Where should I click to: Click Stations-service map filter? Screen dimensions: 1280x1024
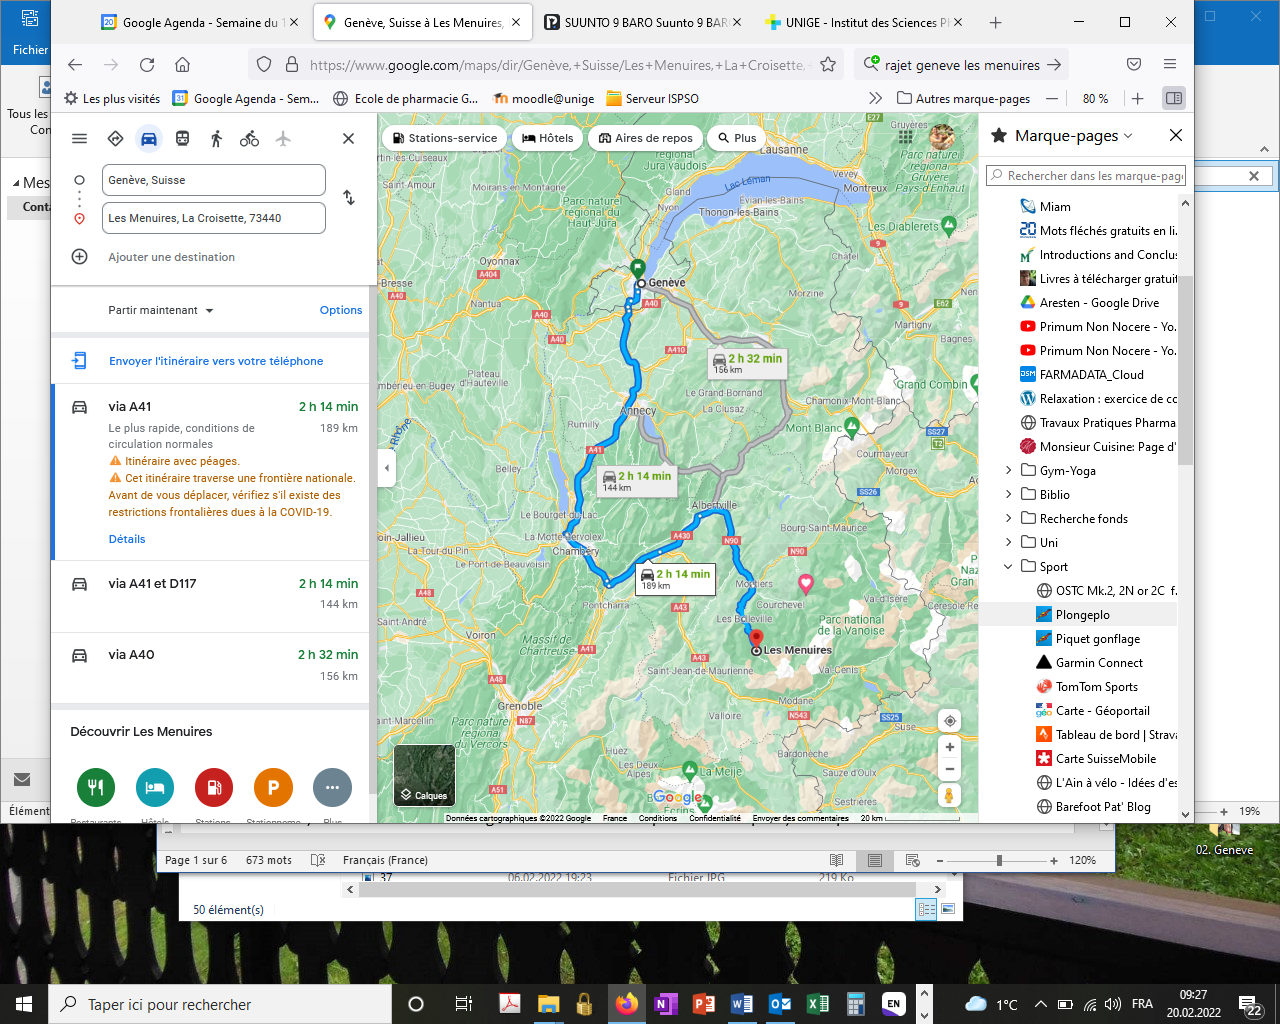coord(445,138)
